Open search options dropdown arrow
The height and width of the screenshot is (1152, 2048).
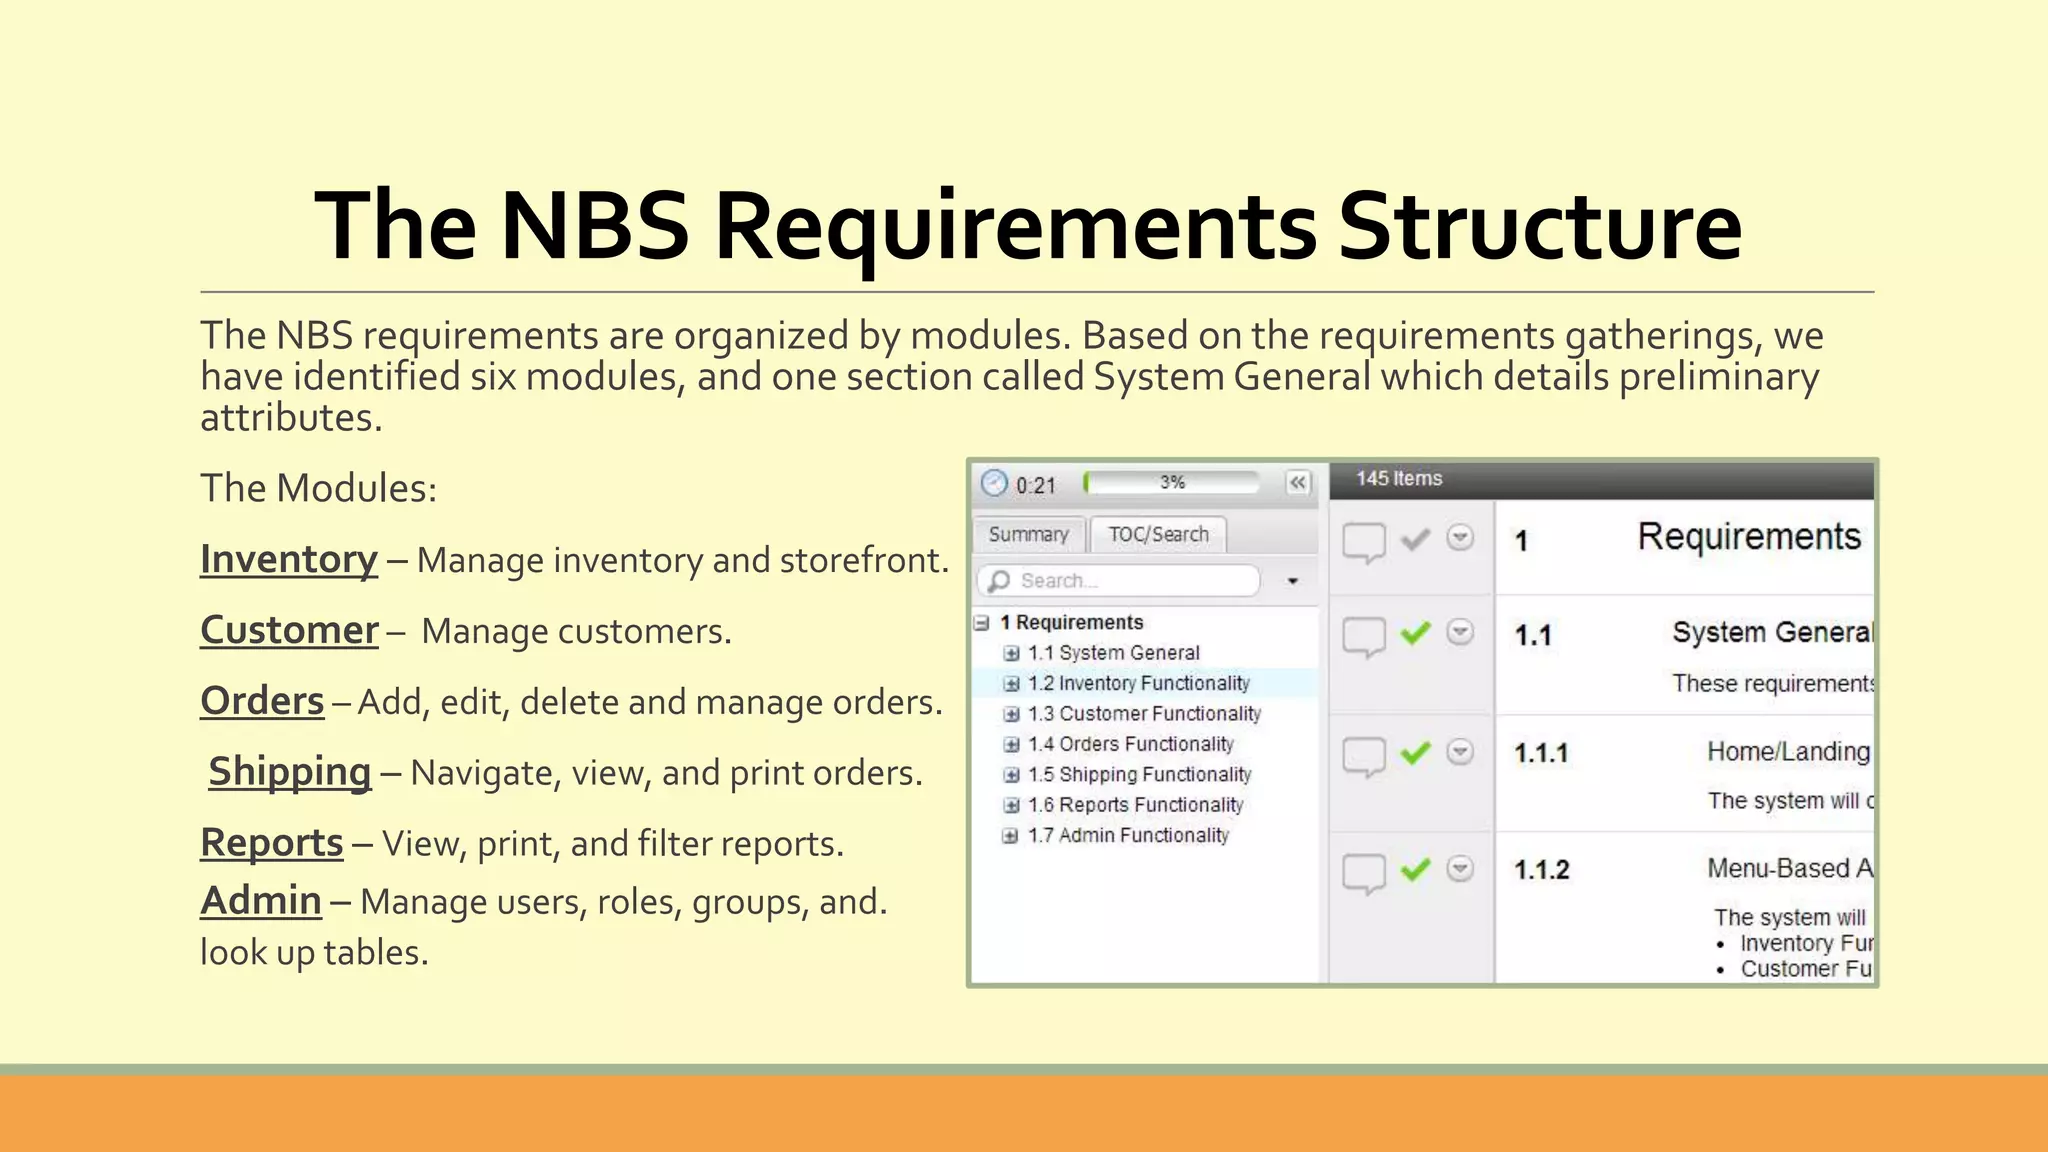[1292, 581]
